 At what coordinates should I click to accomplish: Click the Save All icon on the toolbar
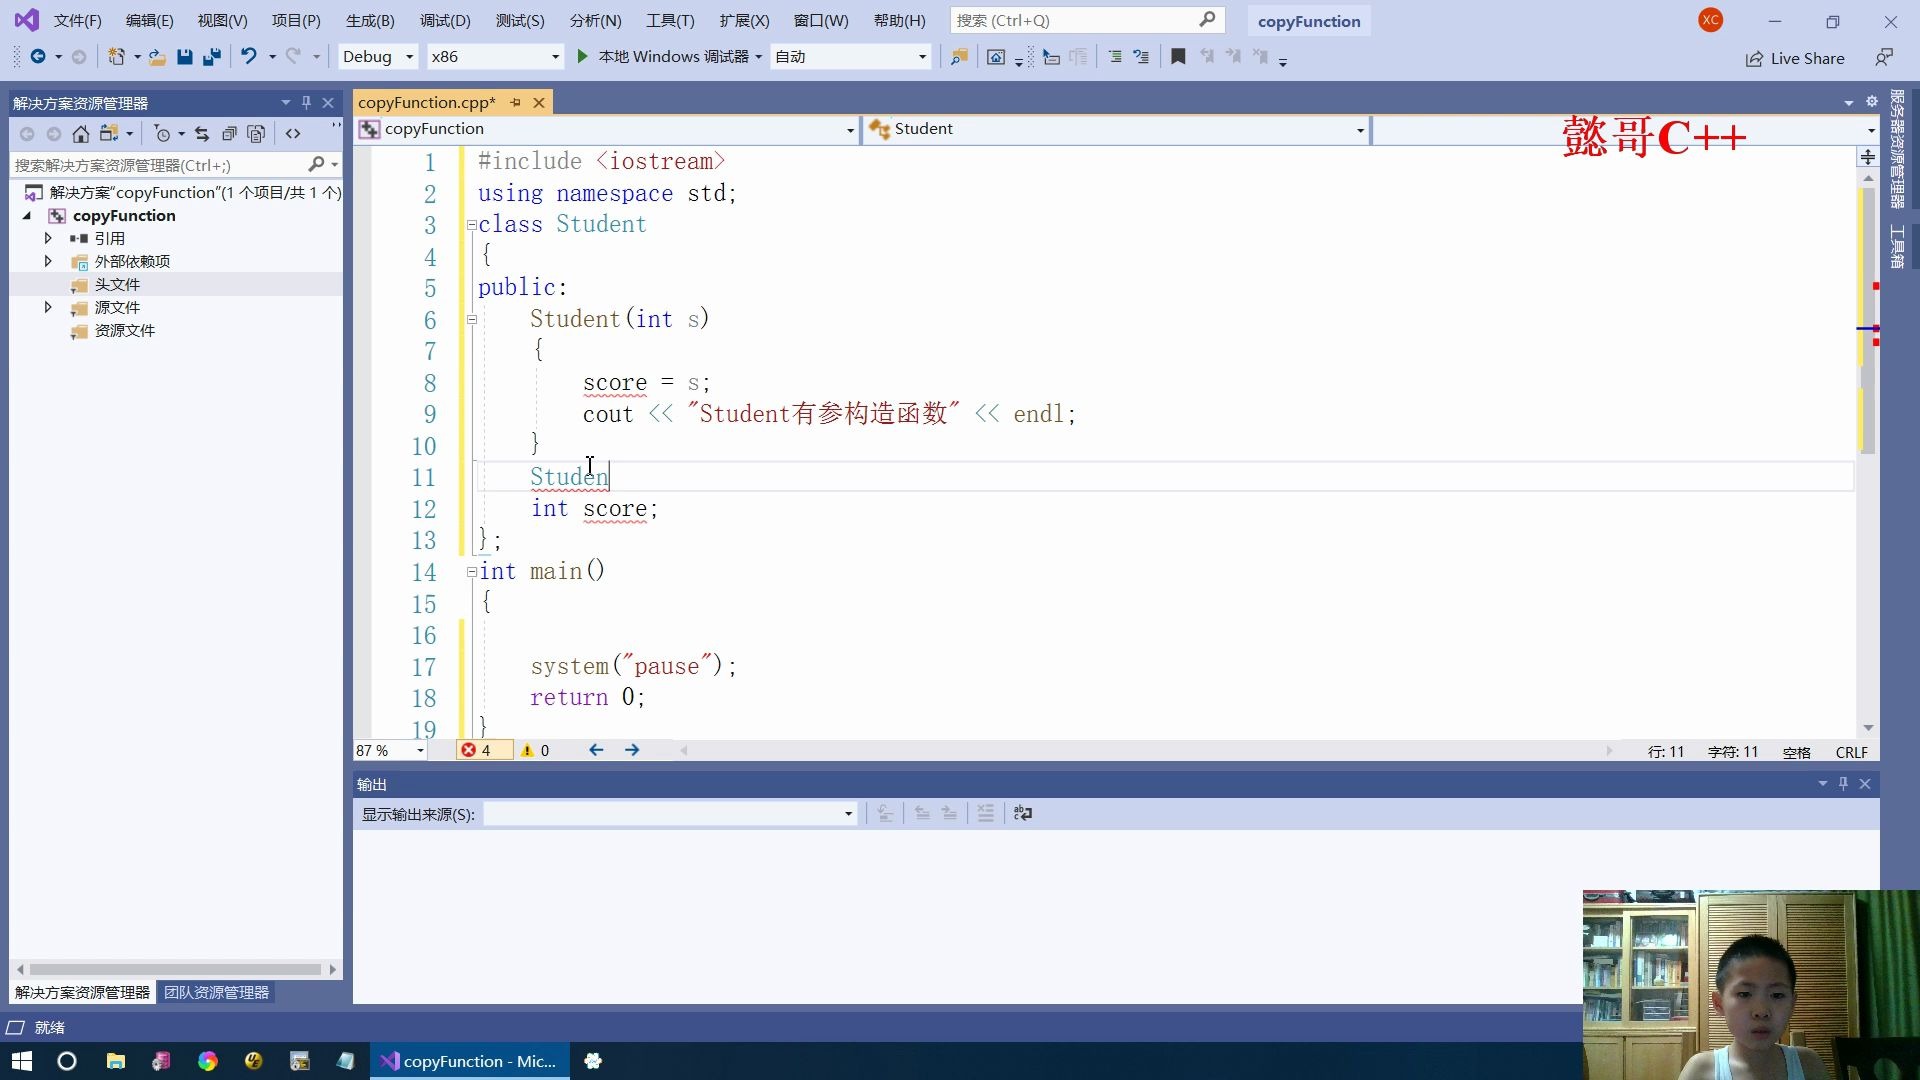point(211,57)
